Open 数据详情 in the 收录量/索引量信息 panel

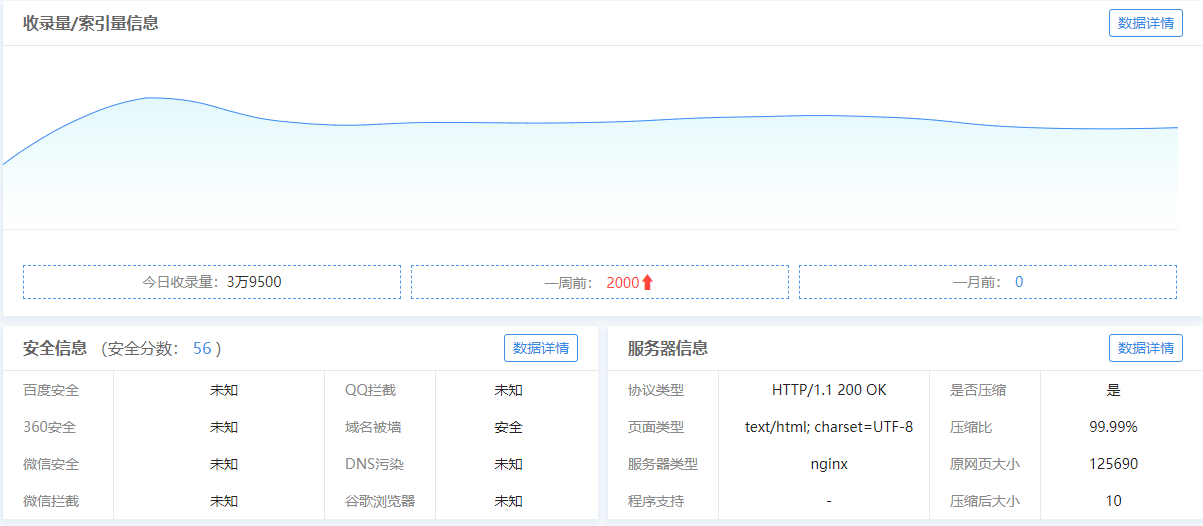point(1145,23)
